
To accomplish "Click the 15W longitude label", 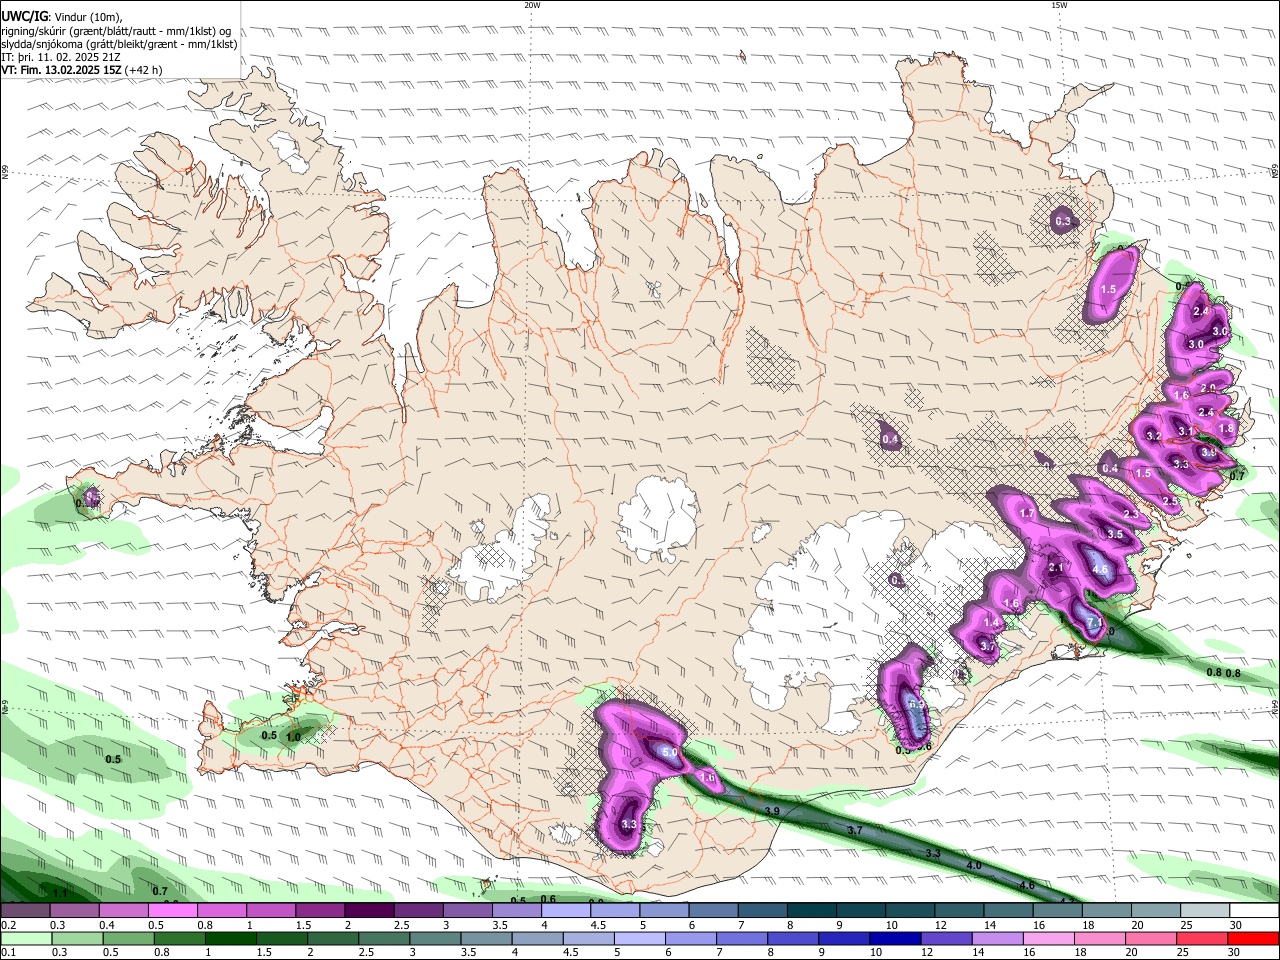I will [1059, 5].
